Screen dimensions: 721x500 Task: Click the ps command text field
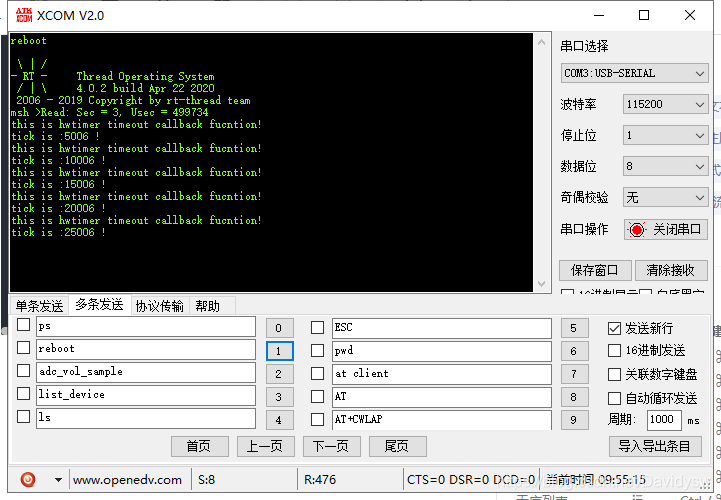click(146, 327)
